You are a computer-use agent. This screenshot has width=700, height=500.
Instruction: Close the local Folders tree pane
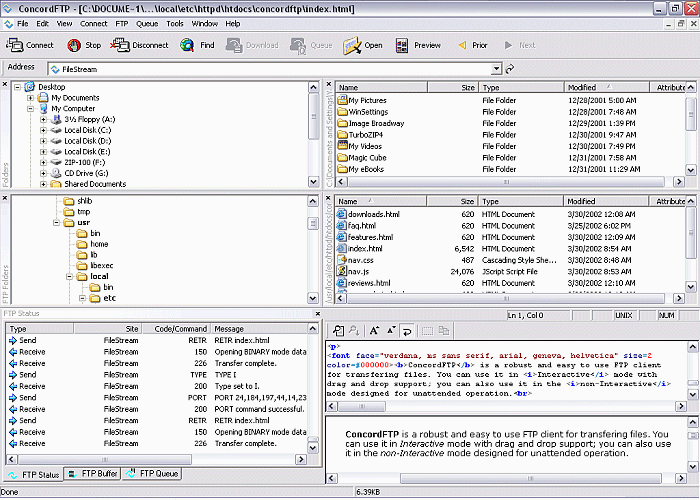pyautogui.click(x=5, y=84)
